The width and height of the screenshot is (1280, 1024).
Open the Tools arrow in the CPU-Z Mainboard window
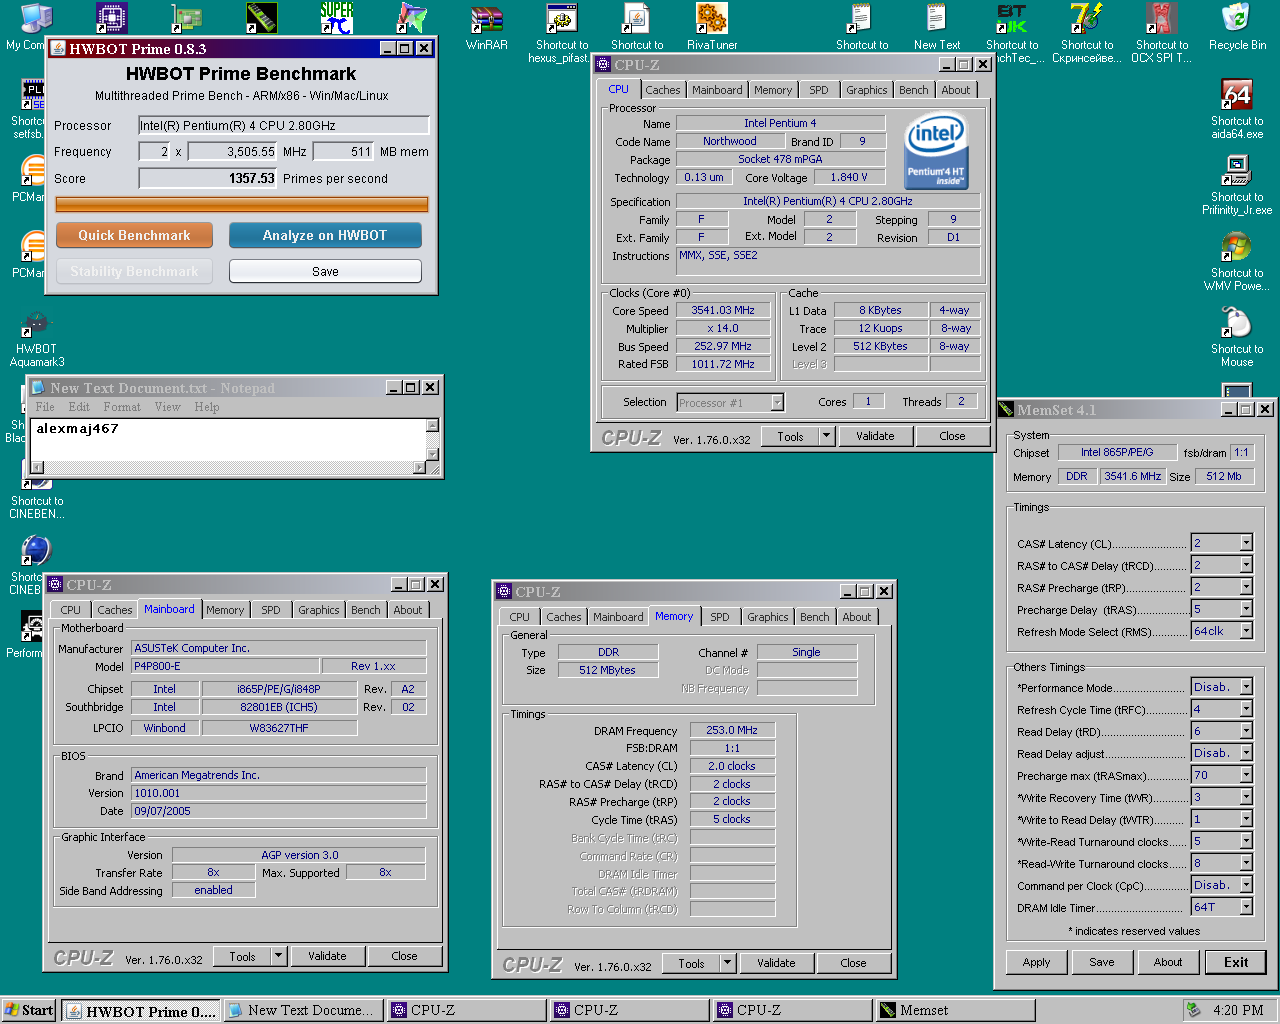click(x=278, y=956)
